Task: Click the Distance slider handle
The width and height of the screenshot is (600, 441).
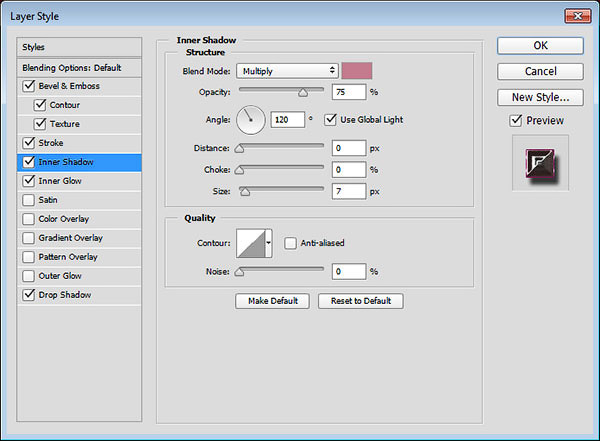Action: (x=239, y=149)
